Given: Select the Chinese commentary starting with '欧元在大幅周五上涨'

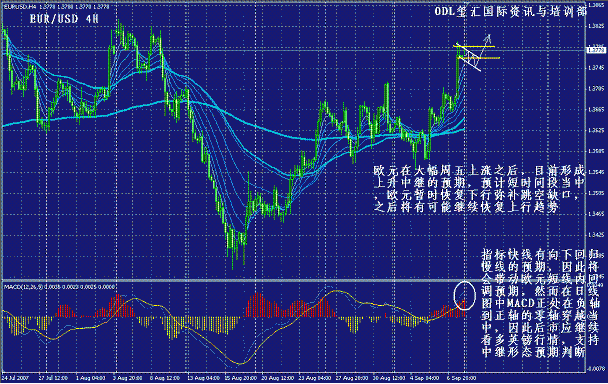Looking at the screenshot, I should (479, 189).
